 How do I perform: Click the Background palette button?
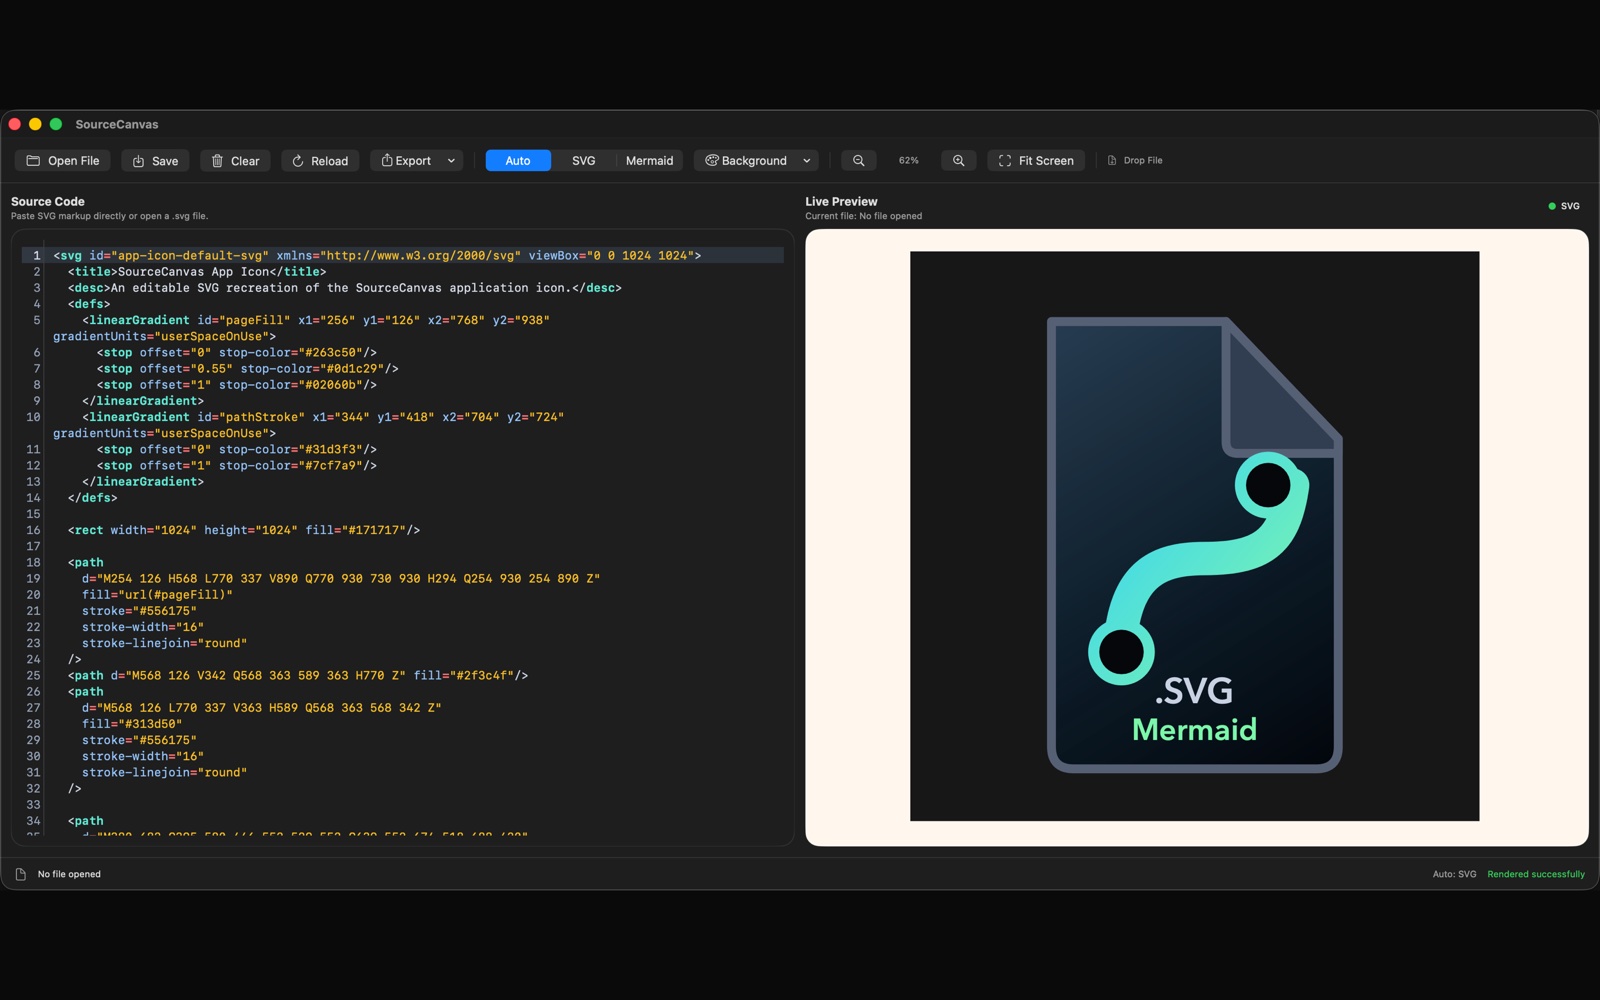point(745,160)
